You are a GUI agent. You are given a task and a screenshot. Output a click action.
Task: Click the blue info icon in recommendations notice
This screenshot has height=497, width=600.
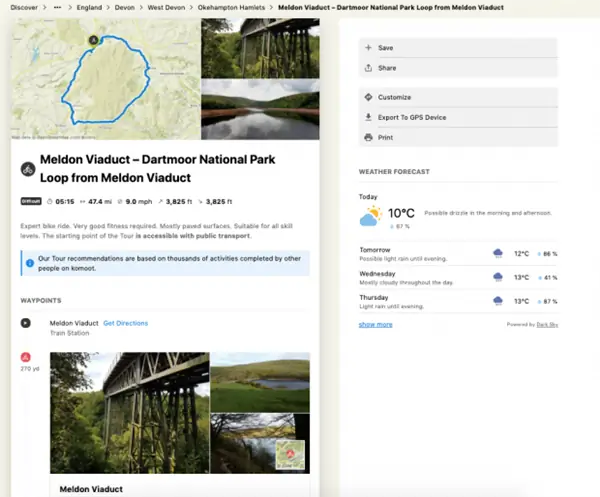pos(30,263)
